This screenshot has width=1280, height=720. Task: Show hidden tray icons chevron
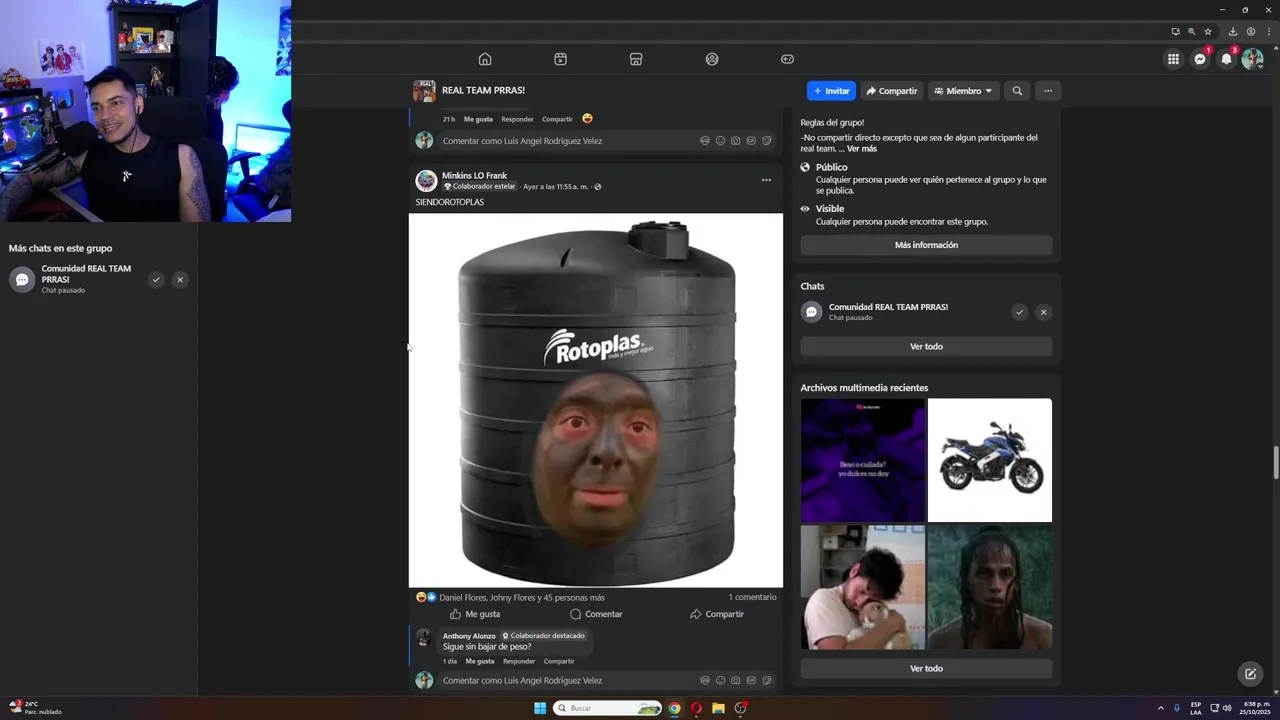coord(1160,708)
